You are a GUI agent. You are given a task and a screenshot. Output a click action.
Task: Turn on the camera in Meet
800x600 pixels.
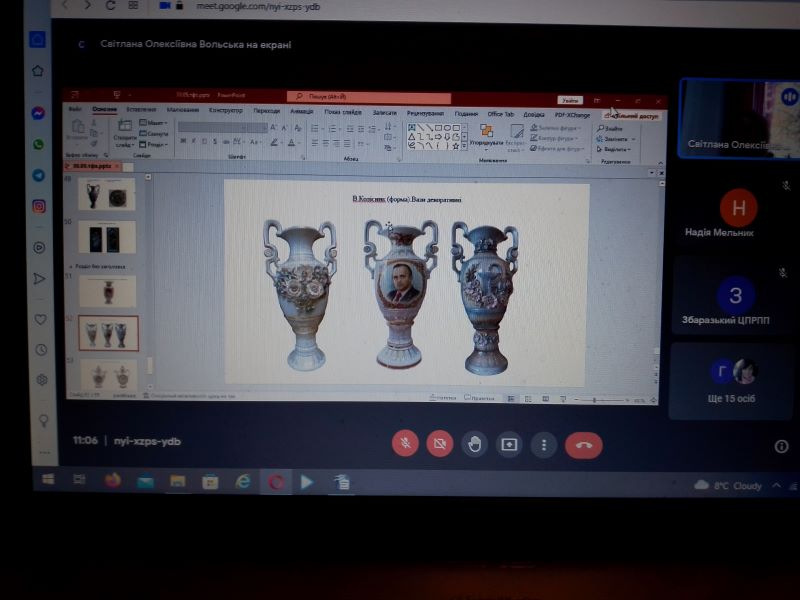pos(439,444)
